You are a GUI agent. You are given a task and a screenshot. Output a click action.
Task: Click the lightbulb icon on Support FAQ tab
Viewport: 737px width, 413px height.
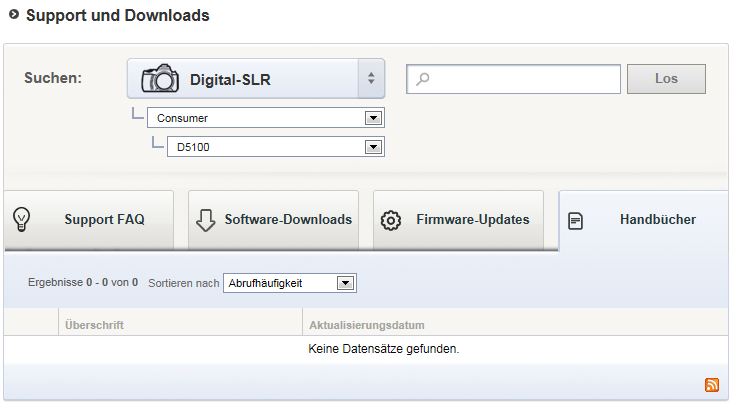(22, 219)
